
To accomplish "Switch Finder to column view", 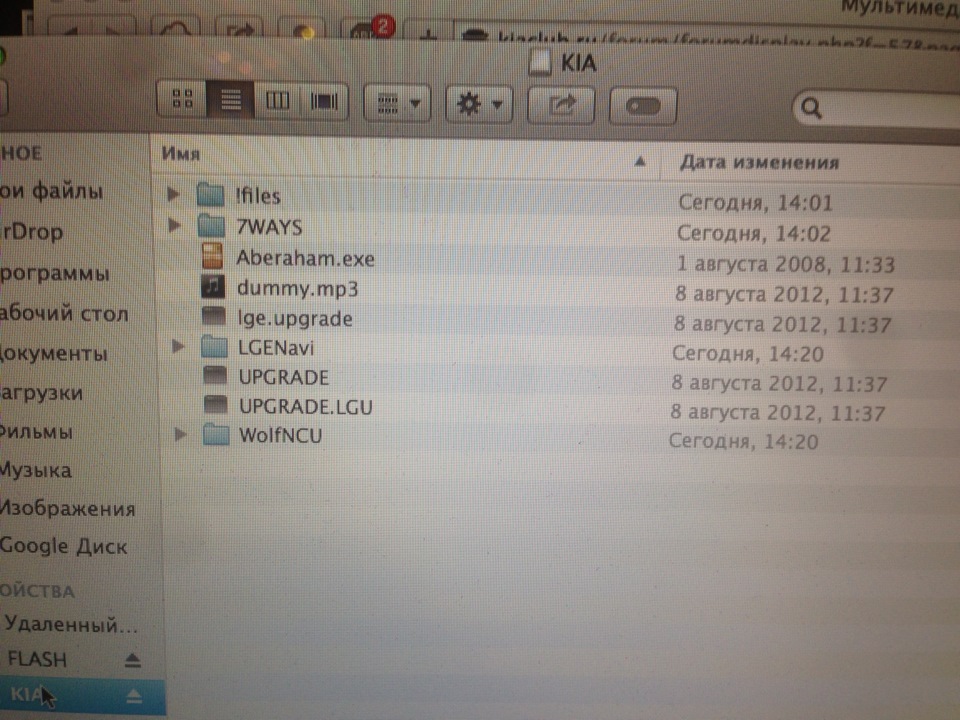I will pos(277,100).
